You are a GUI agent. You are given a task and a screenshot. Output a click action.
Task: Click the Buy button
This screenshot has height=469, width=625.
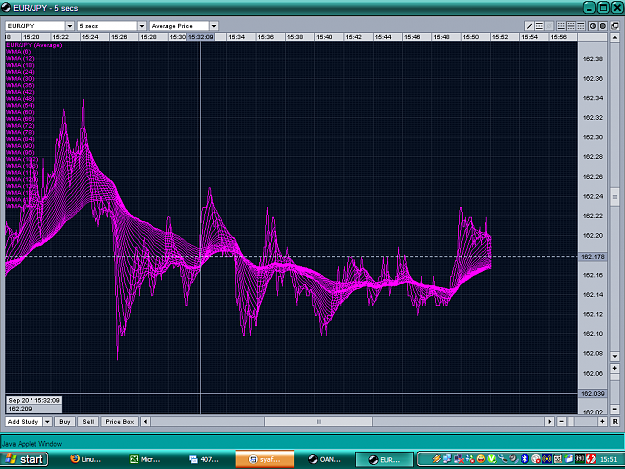65,422
